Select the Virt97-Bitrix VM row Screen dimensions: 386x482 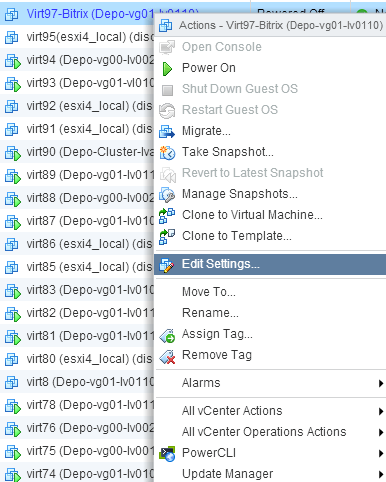[77, 14]
